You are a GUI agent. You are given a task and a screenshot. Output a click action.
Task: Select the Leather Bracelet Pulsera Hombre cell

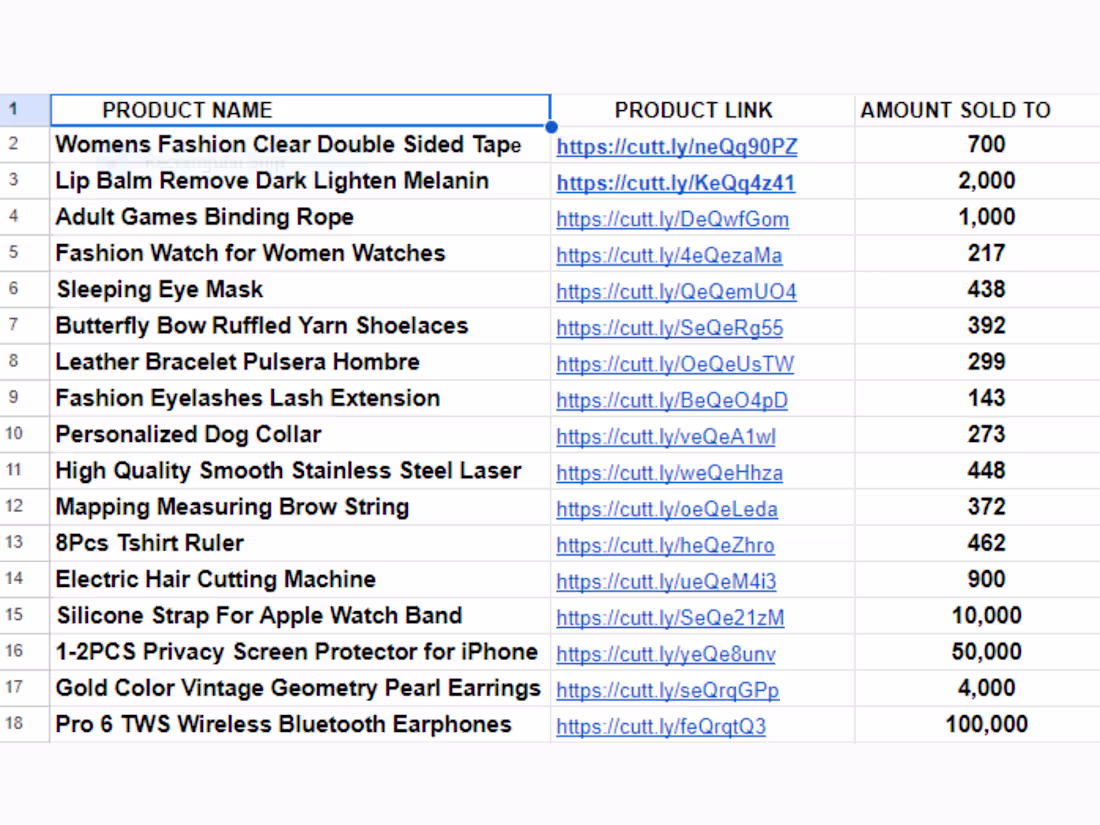[x=300, y=362]
